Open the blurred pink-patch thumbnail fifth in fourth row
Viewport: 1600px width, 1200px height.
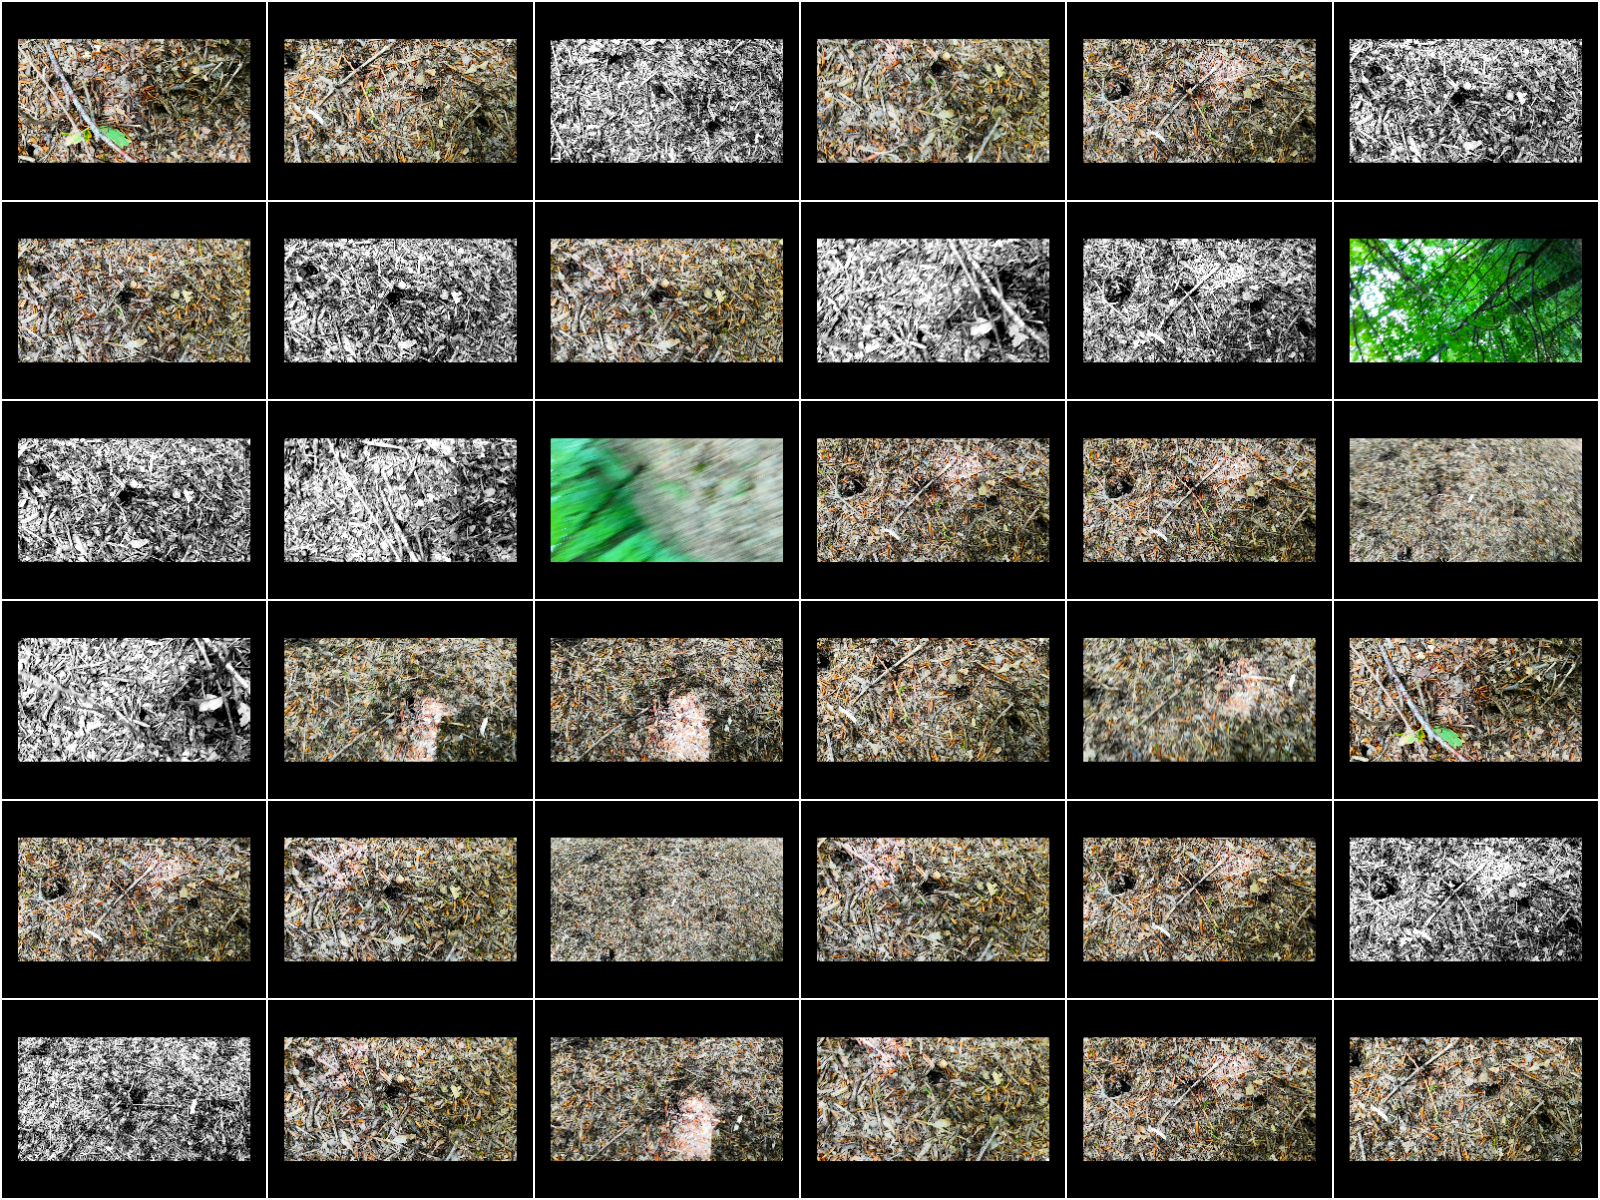[x=1199, y=700]
